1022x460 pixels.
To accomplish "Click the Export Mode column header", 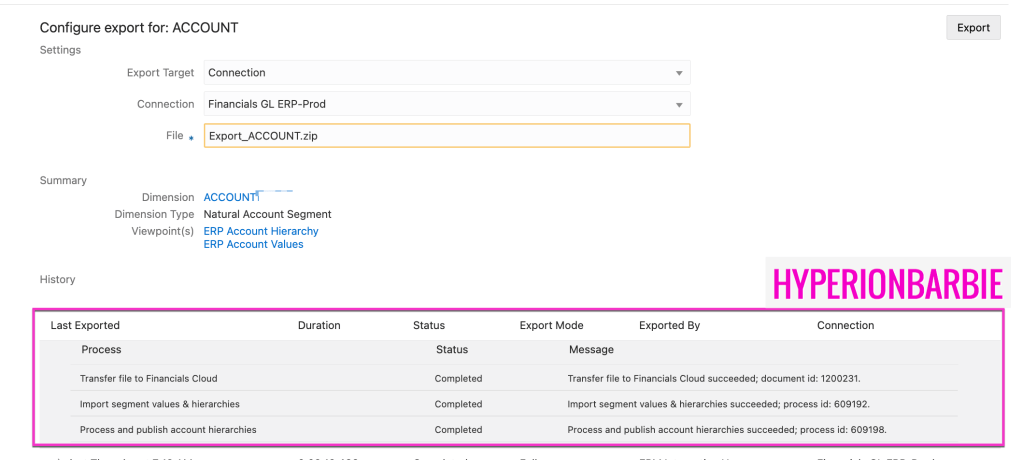I will (551, 325).
